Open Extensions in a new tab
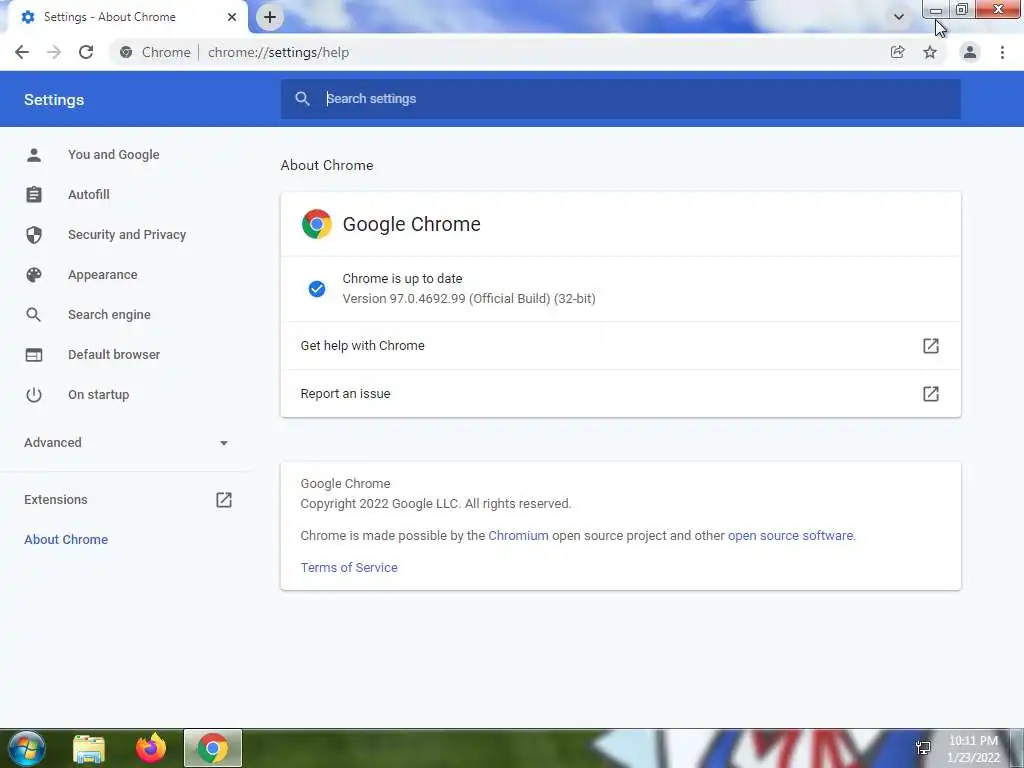Viewport: 1024px width, 768px height. pos(127,500)
